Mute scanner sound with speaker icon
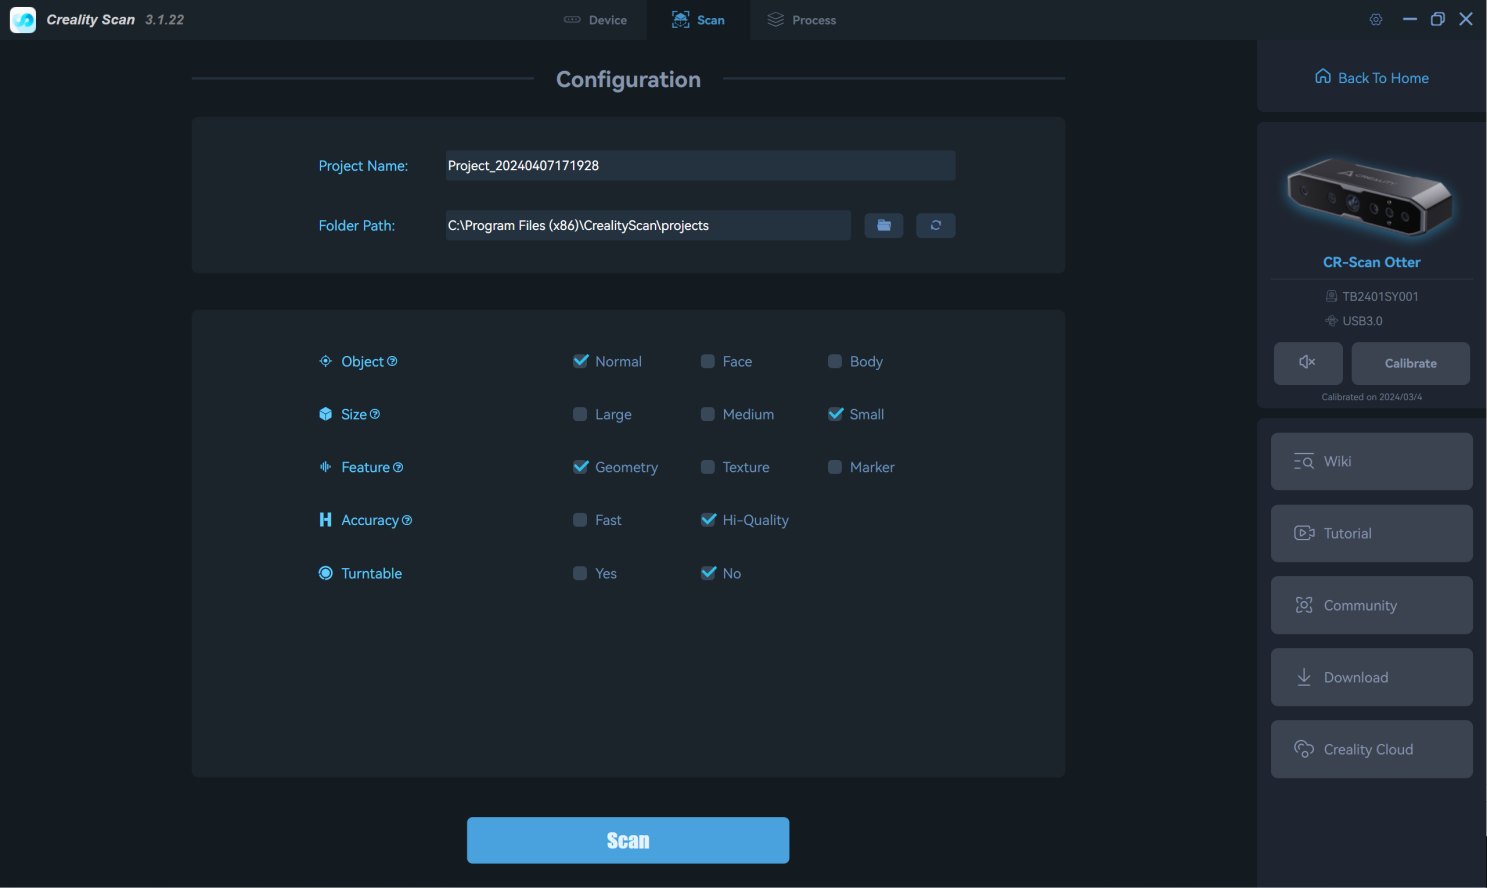1487x888 pixels. (1308, 363)
